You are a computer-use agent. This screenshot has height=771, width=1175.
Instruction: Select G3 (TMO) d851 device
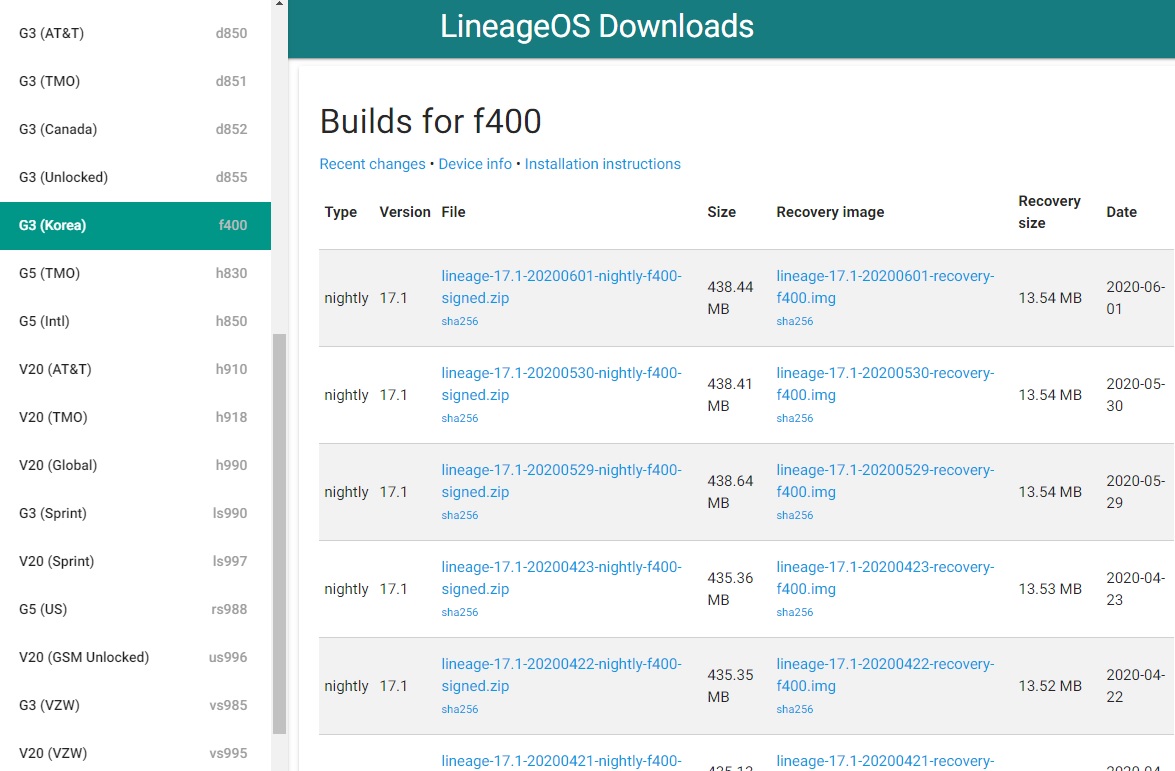(x=135, y=81)
